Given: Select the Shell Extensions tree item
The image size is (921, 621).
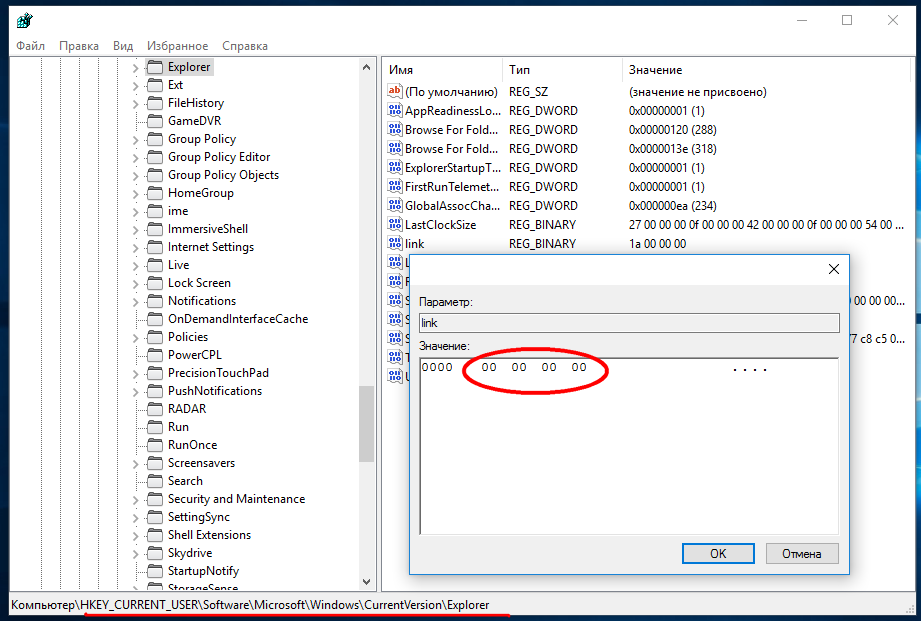Looking at the screenshot, I should 210,535.
